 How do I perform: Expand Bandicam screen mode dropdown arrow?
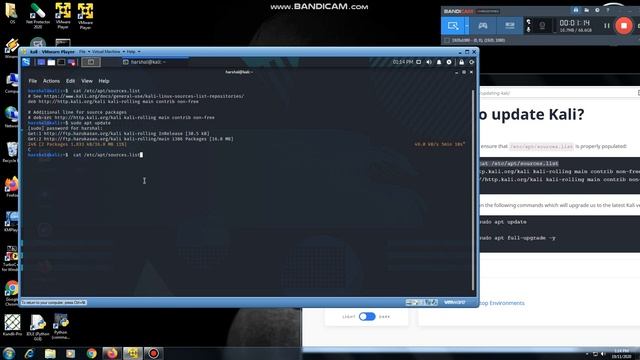coord(467,26)
